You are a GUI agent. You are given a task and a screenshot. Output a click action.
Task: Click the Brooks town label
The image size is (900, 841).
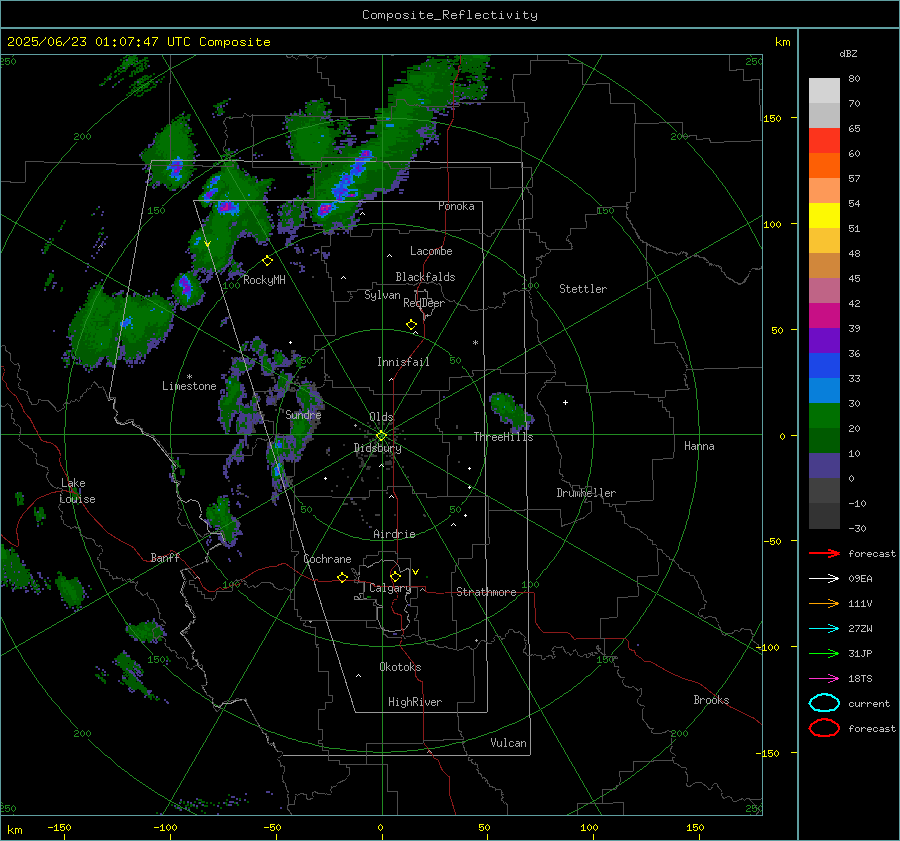tap(711, 700)
